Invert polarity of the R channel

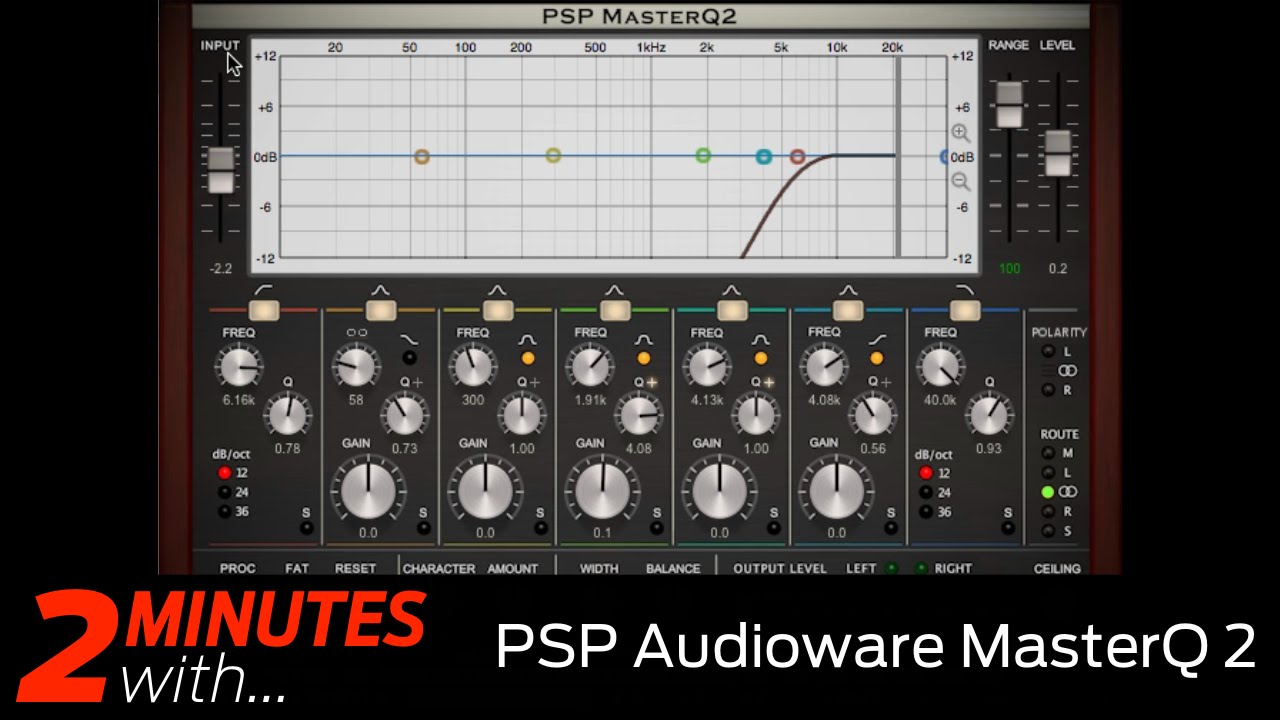1047,390
